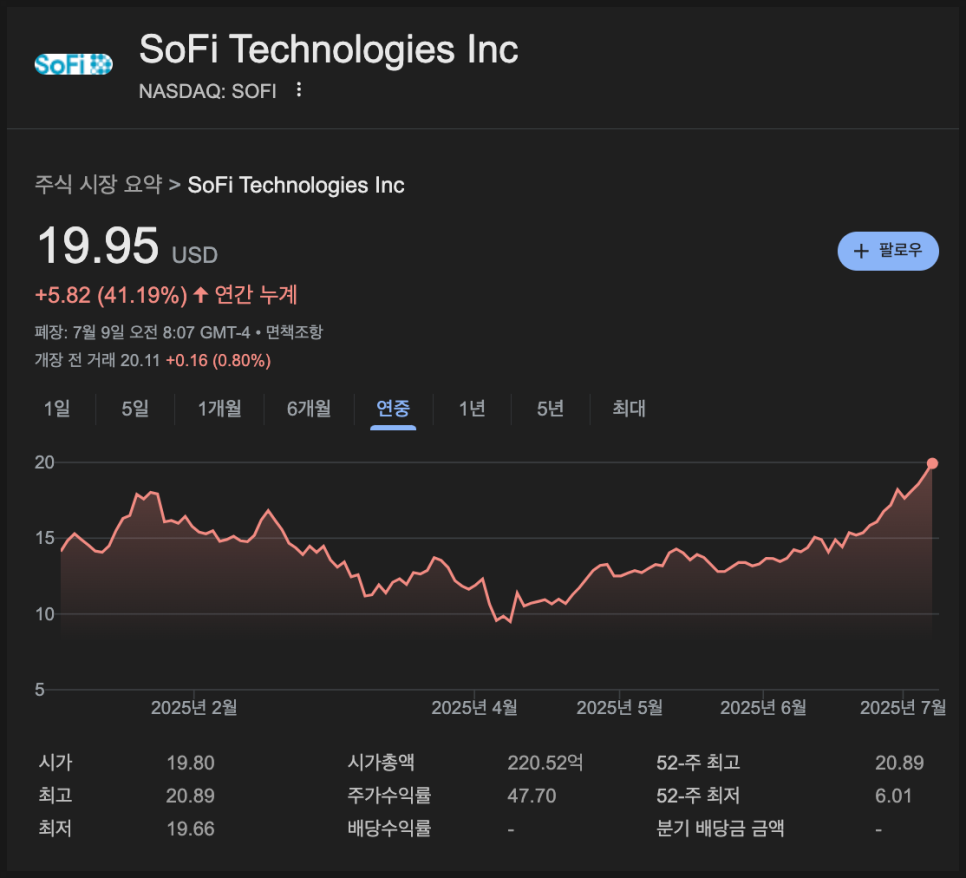Click the 2025년 7월 axis label
Viewport: 966px width, 878px height.
[x=903, y=707]
